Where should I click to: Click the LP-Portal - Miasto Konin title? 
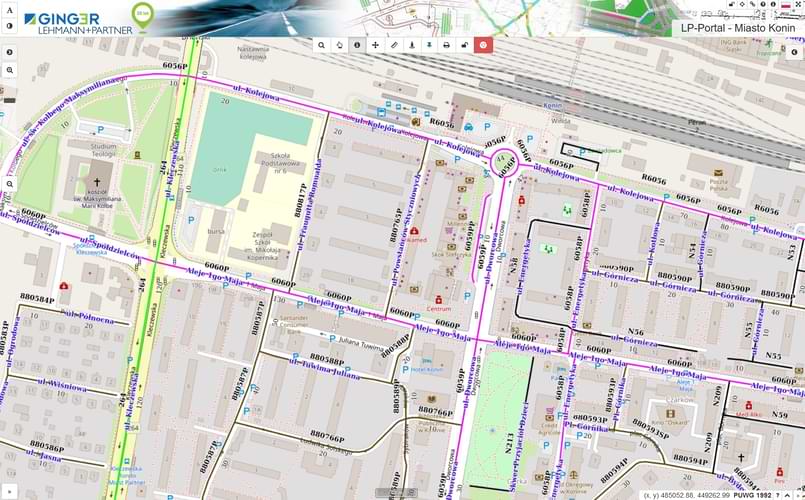click(738, 28)
